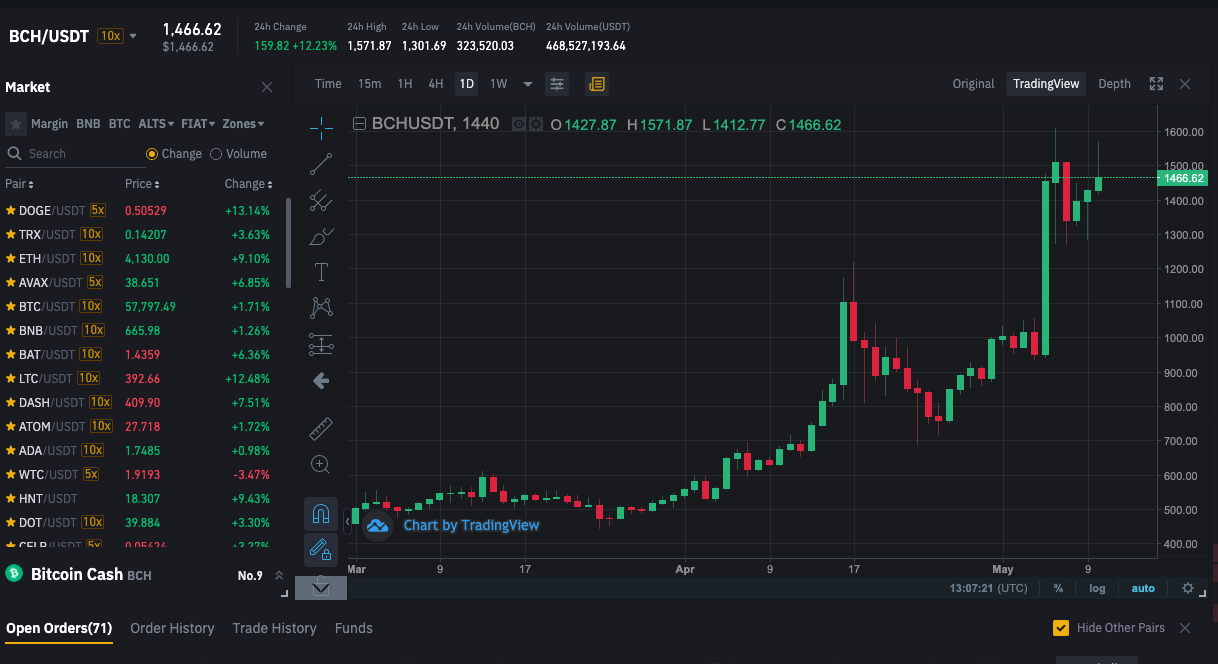Viewport: 1218px width, 664px height.
Task: Open more timeframe intervals dropdown
Action: [x=528, y=84]
